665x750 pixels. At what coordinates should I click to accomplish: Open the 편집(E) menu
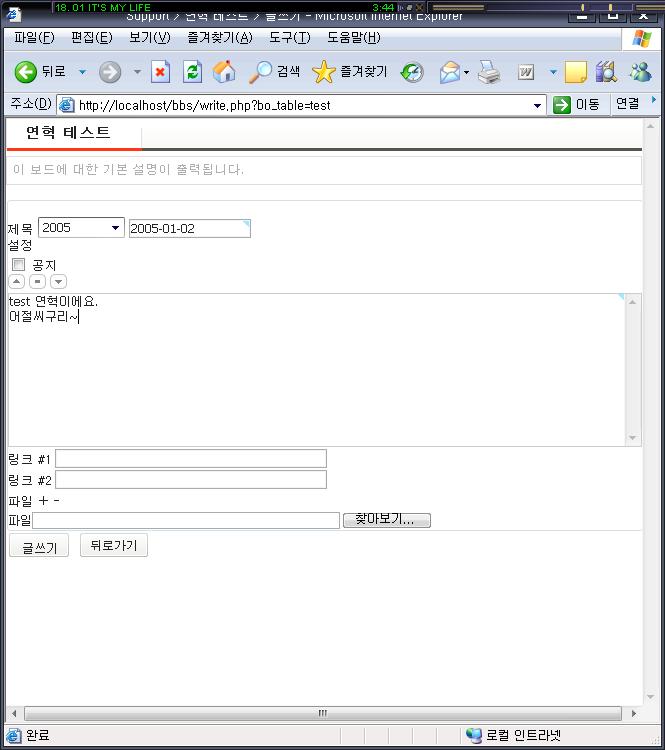point(91,37)
